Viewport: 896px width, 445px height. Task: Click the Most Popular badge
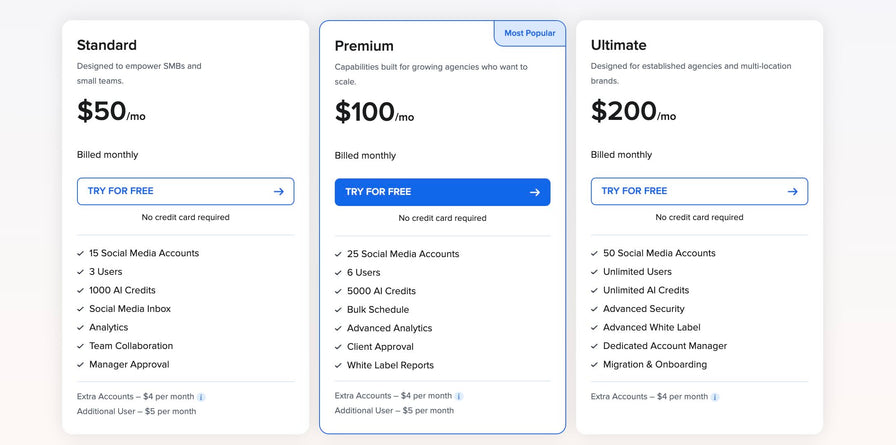(x=529, y=33)
